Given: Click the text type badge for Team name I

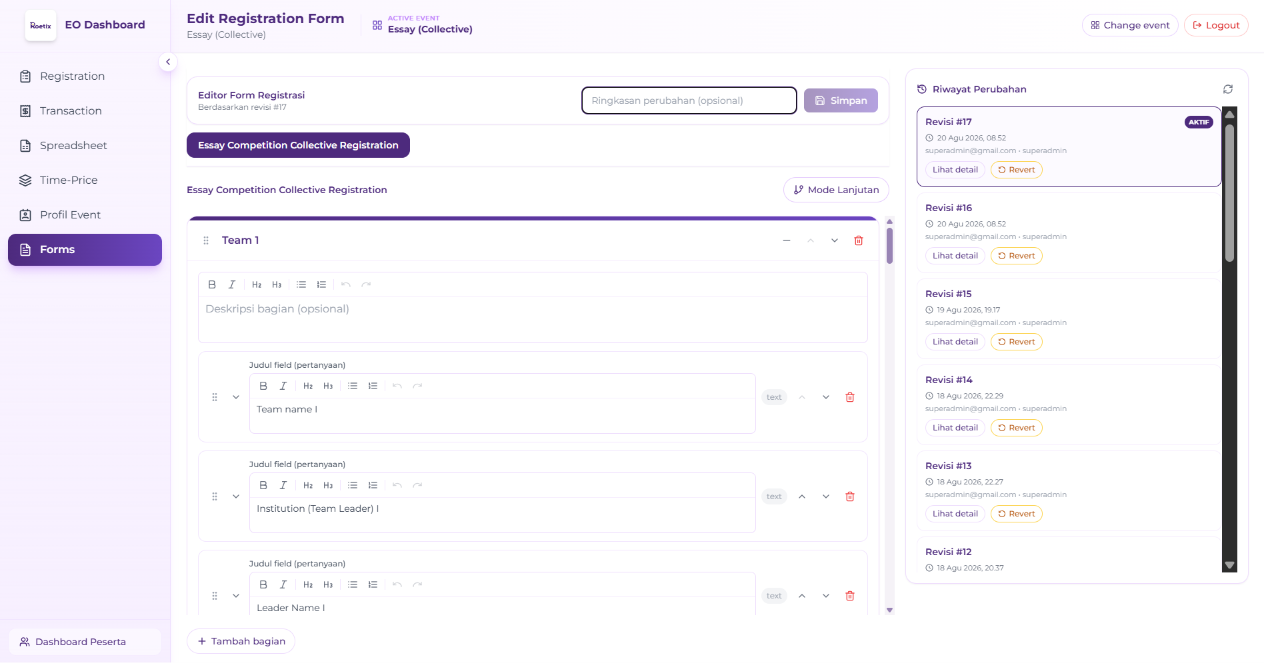Looking at the screenshot, I should [774, 397].
